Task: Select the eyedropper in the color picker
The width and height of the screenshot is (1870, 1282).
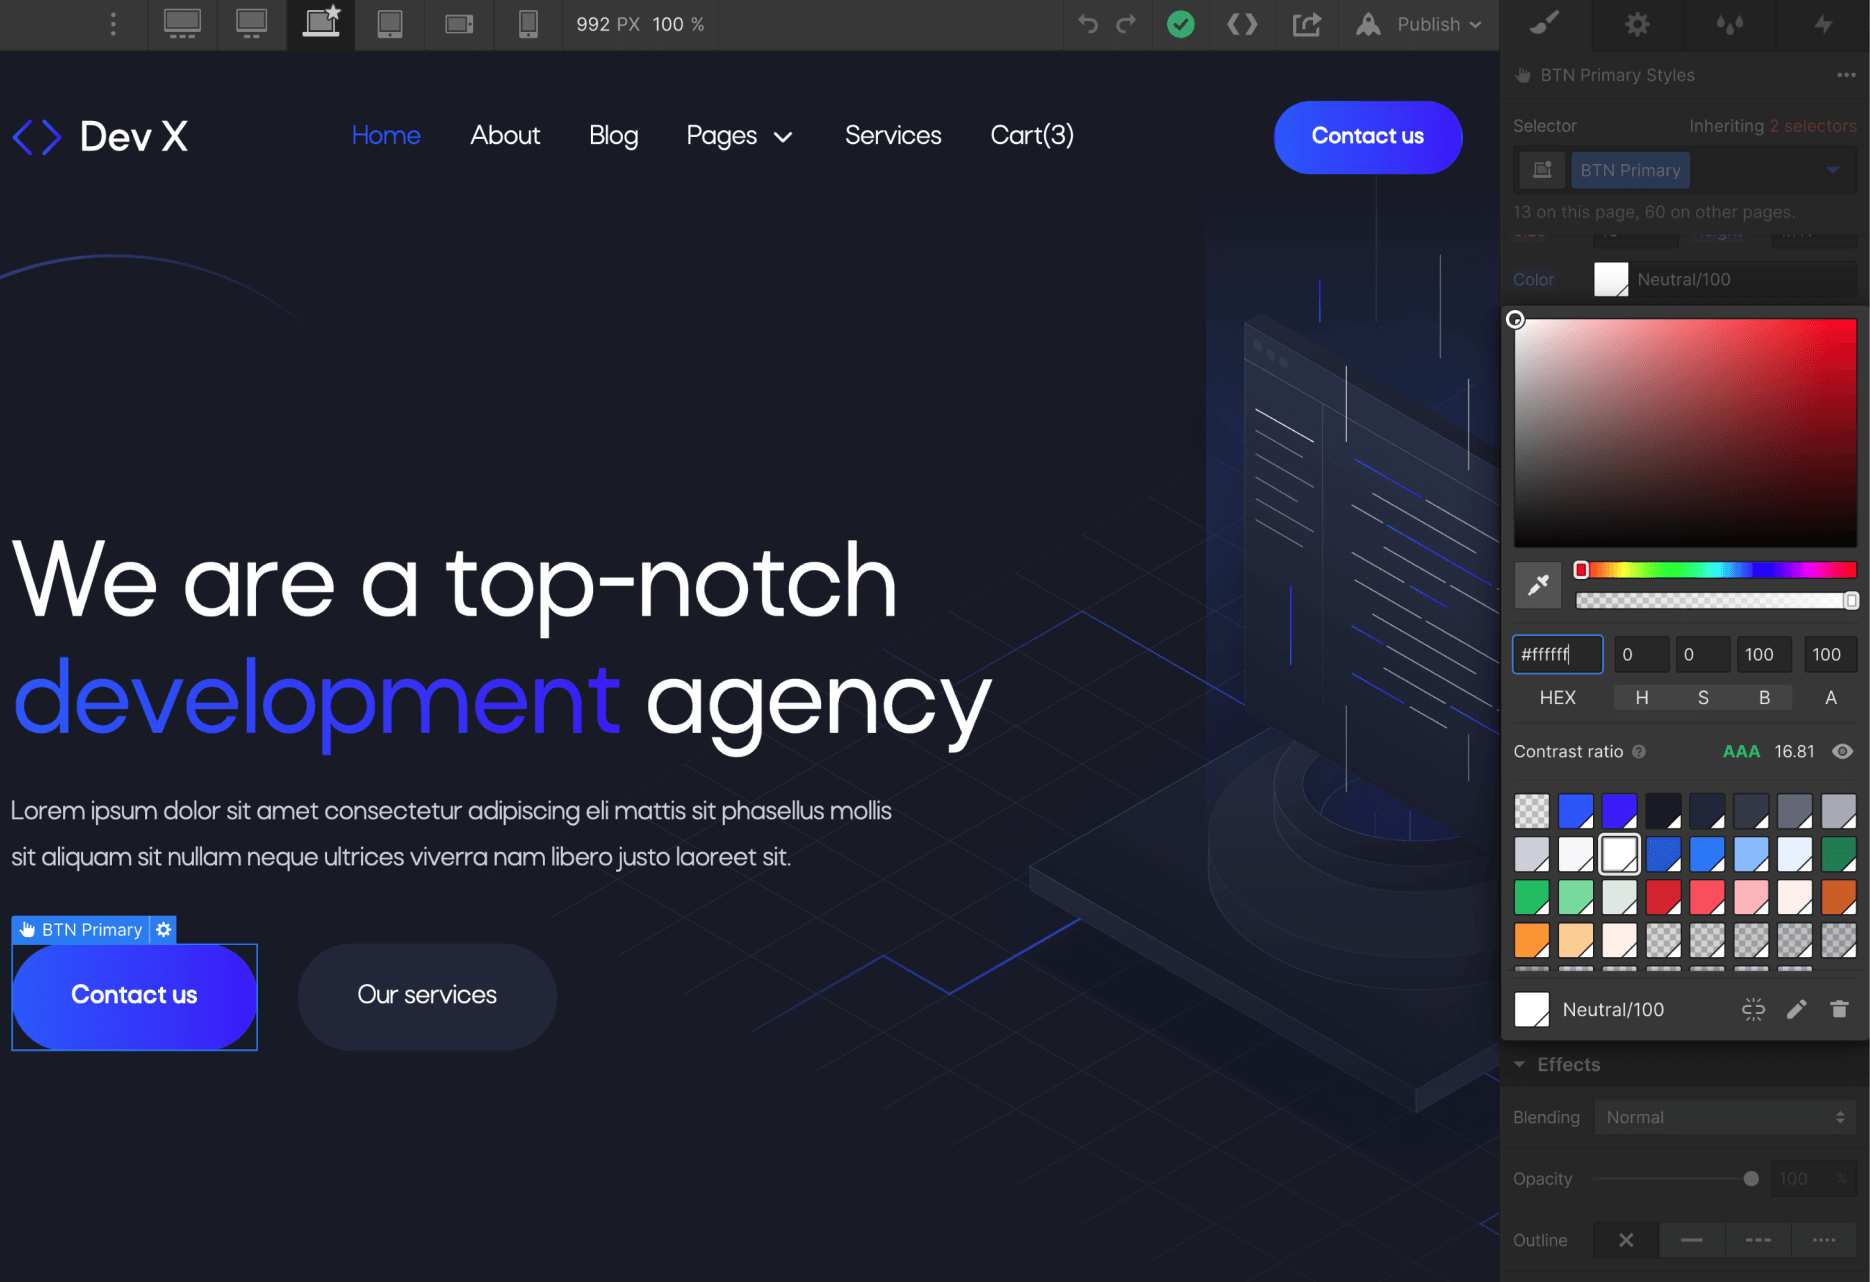Action: coord(1537,584)
